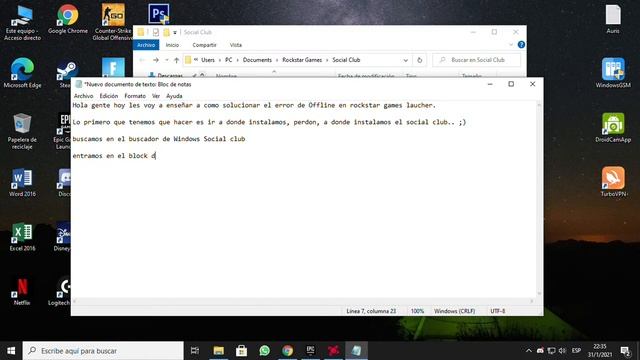The width and height of the screenshot is (640, 360).
Task: Open Chrome from the taskbar
Action: click(287, 351)
